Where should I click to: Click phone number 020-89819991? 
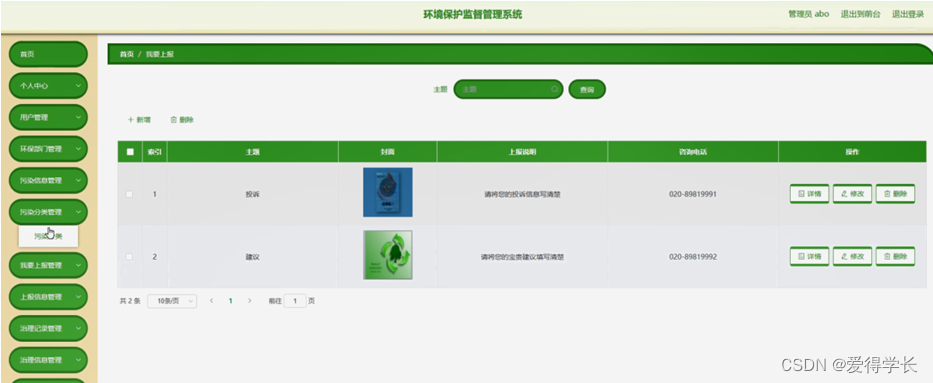(x=693, y=194)
